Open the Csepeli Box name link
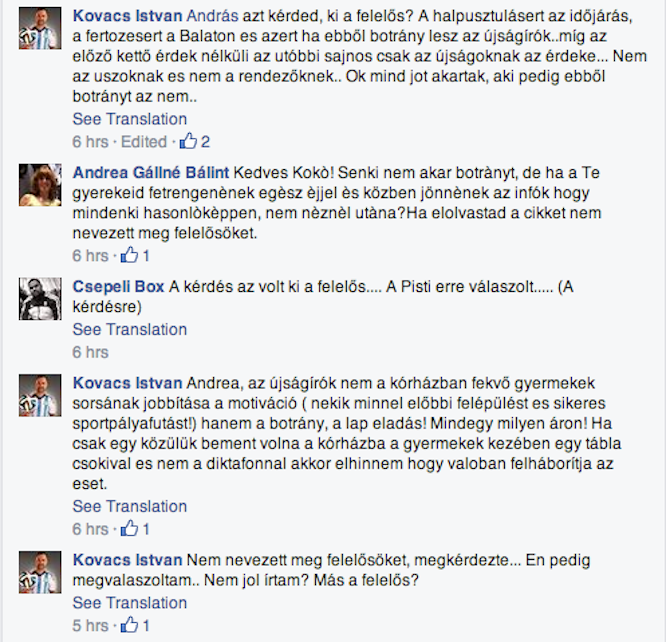This screenshot has width=666, height=642. point(118,287)
